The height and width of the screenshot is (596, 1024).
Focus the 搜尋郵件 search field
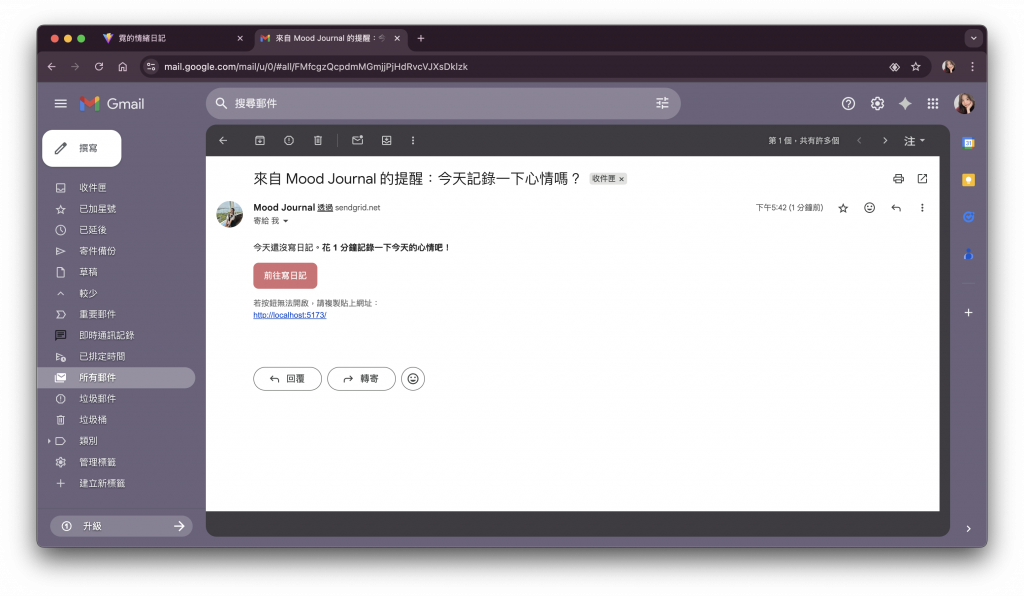[x=444, y=103]
